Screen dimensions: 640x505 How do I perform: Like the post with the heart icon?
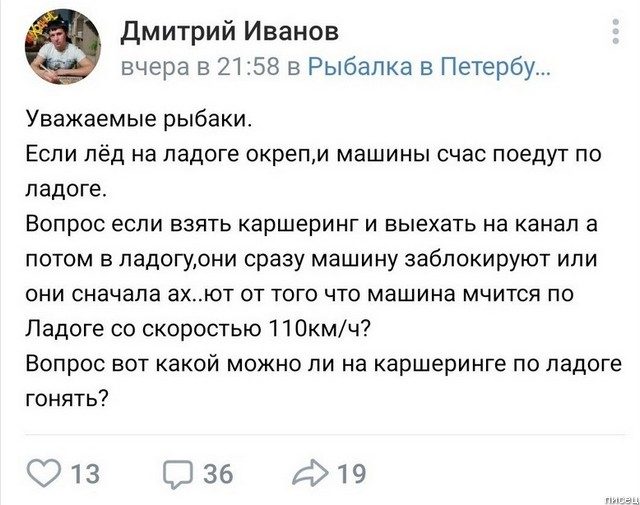click(45, 470)
